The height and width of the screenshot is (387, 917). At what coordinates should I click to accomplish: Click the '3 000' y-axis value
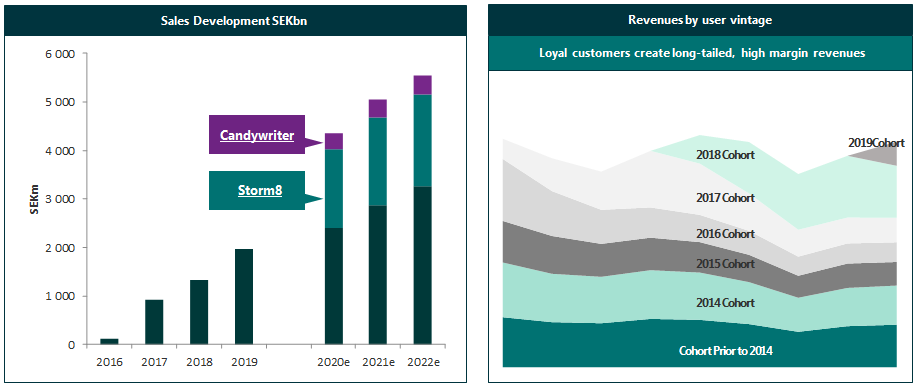click(61, 199)
